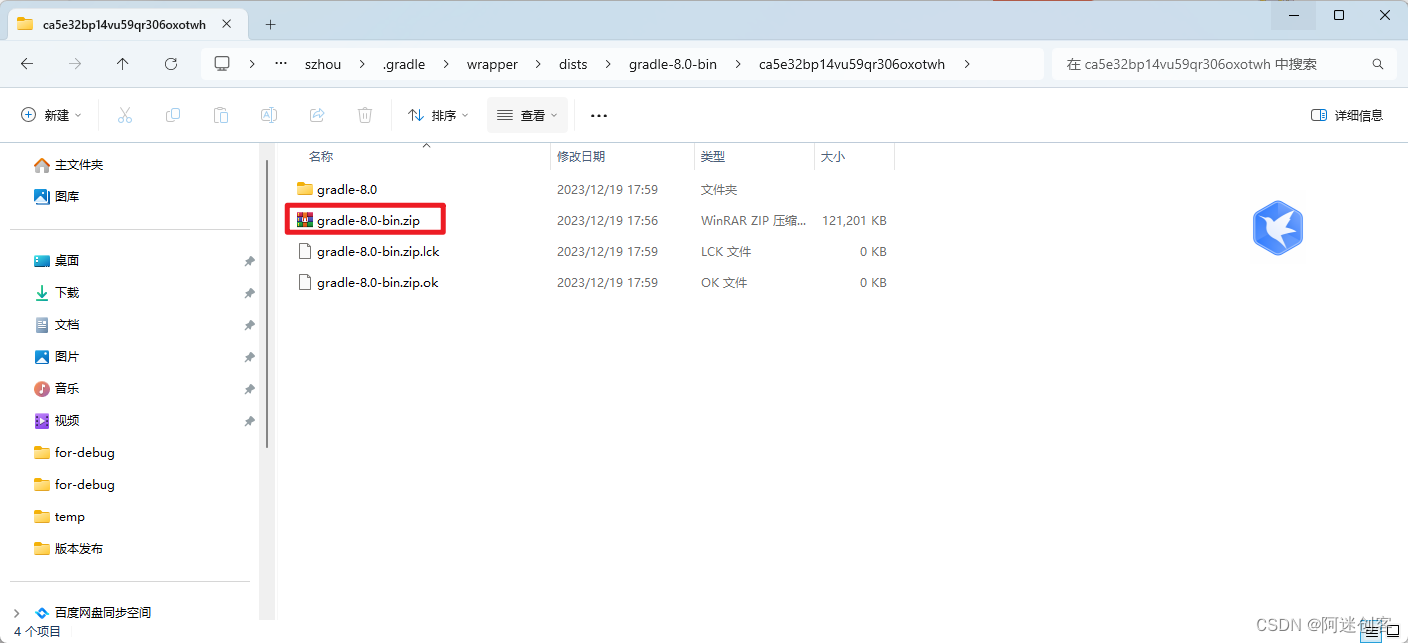
Task: Open the 新建 dropdown
Action: click(51, 114)
